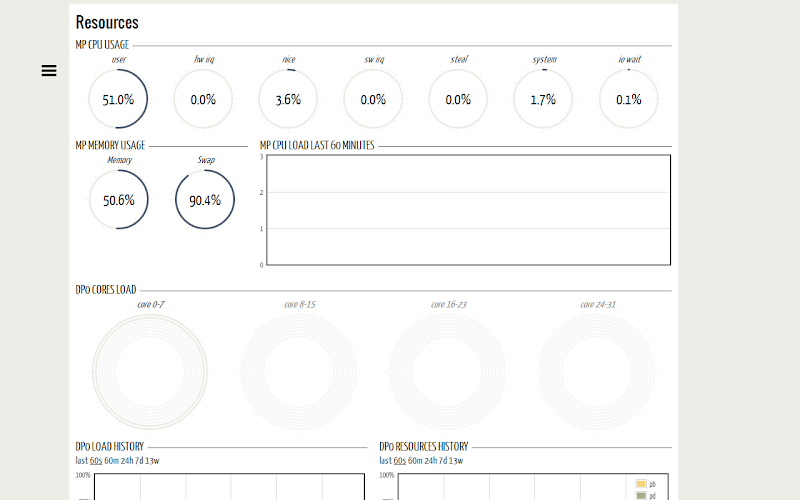The image size is (800, 500).
Task: Click the core 24-31 load ring
Action: pyautogui.click(x=597, y=372)
